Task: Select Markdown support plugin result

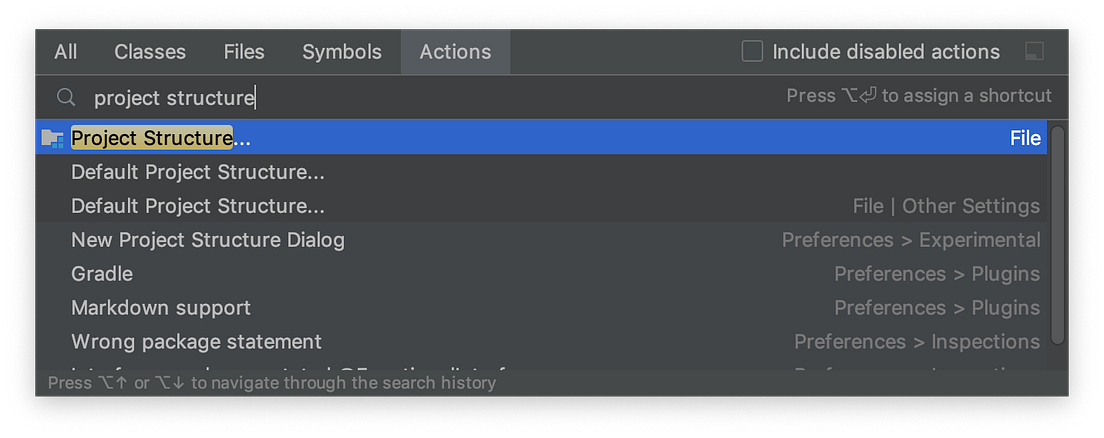Action: (161, 308)
